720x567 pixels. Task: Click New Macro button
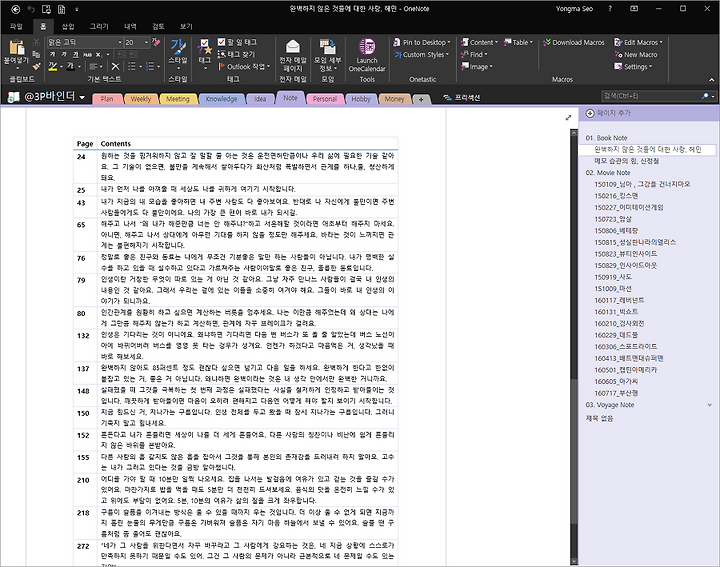(636, 55)
